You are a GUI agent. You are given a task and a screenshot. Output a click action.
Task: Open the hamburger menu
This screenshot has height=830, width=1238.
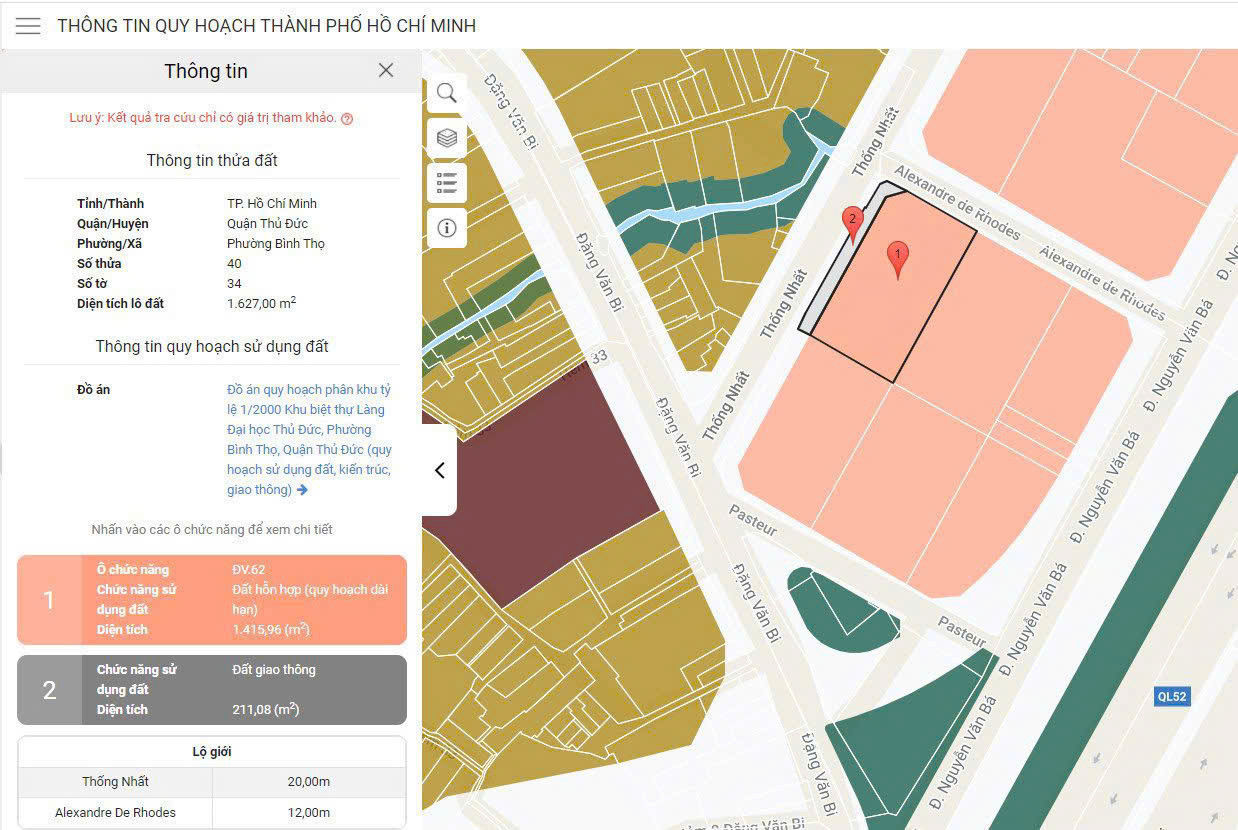coord(28,26)
